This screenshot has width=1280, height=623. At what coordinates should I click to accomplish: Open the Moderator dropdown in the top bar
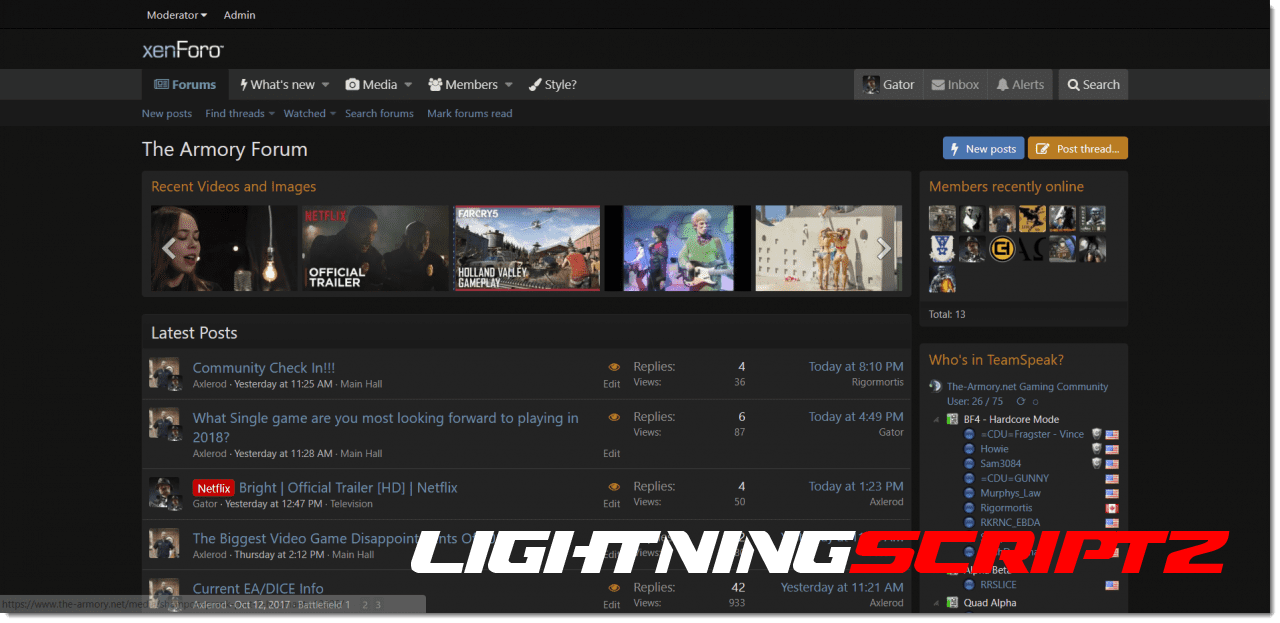(176, 15)
